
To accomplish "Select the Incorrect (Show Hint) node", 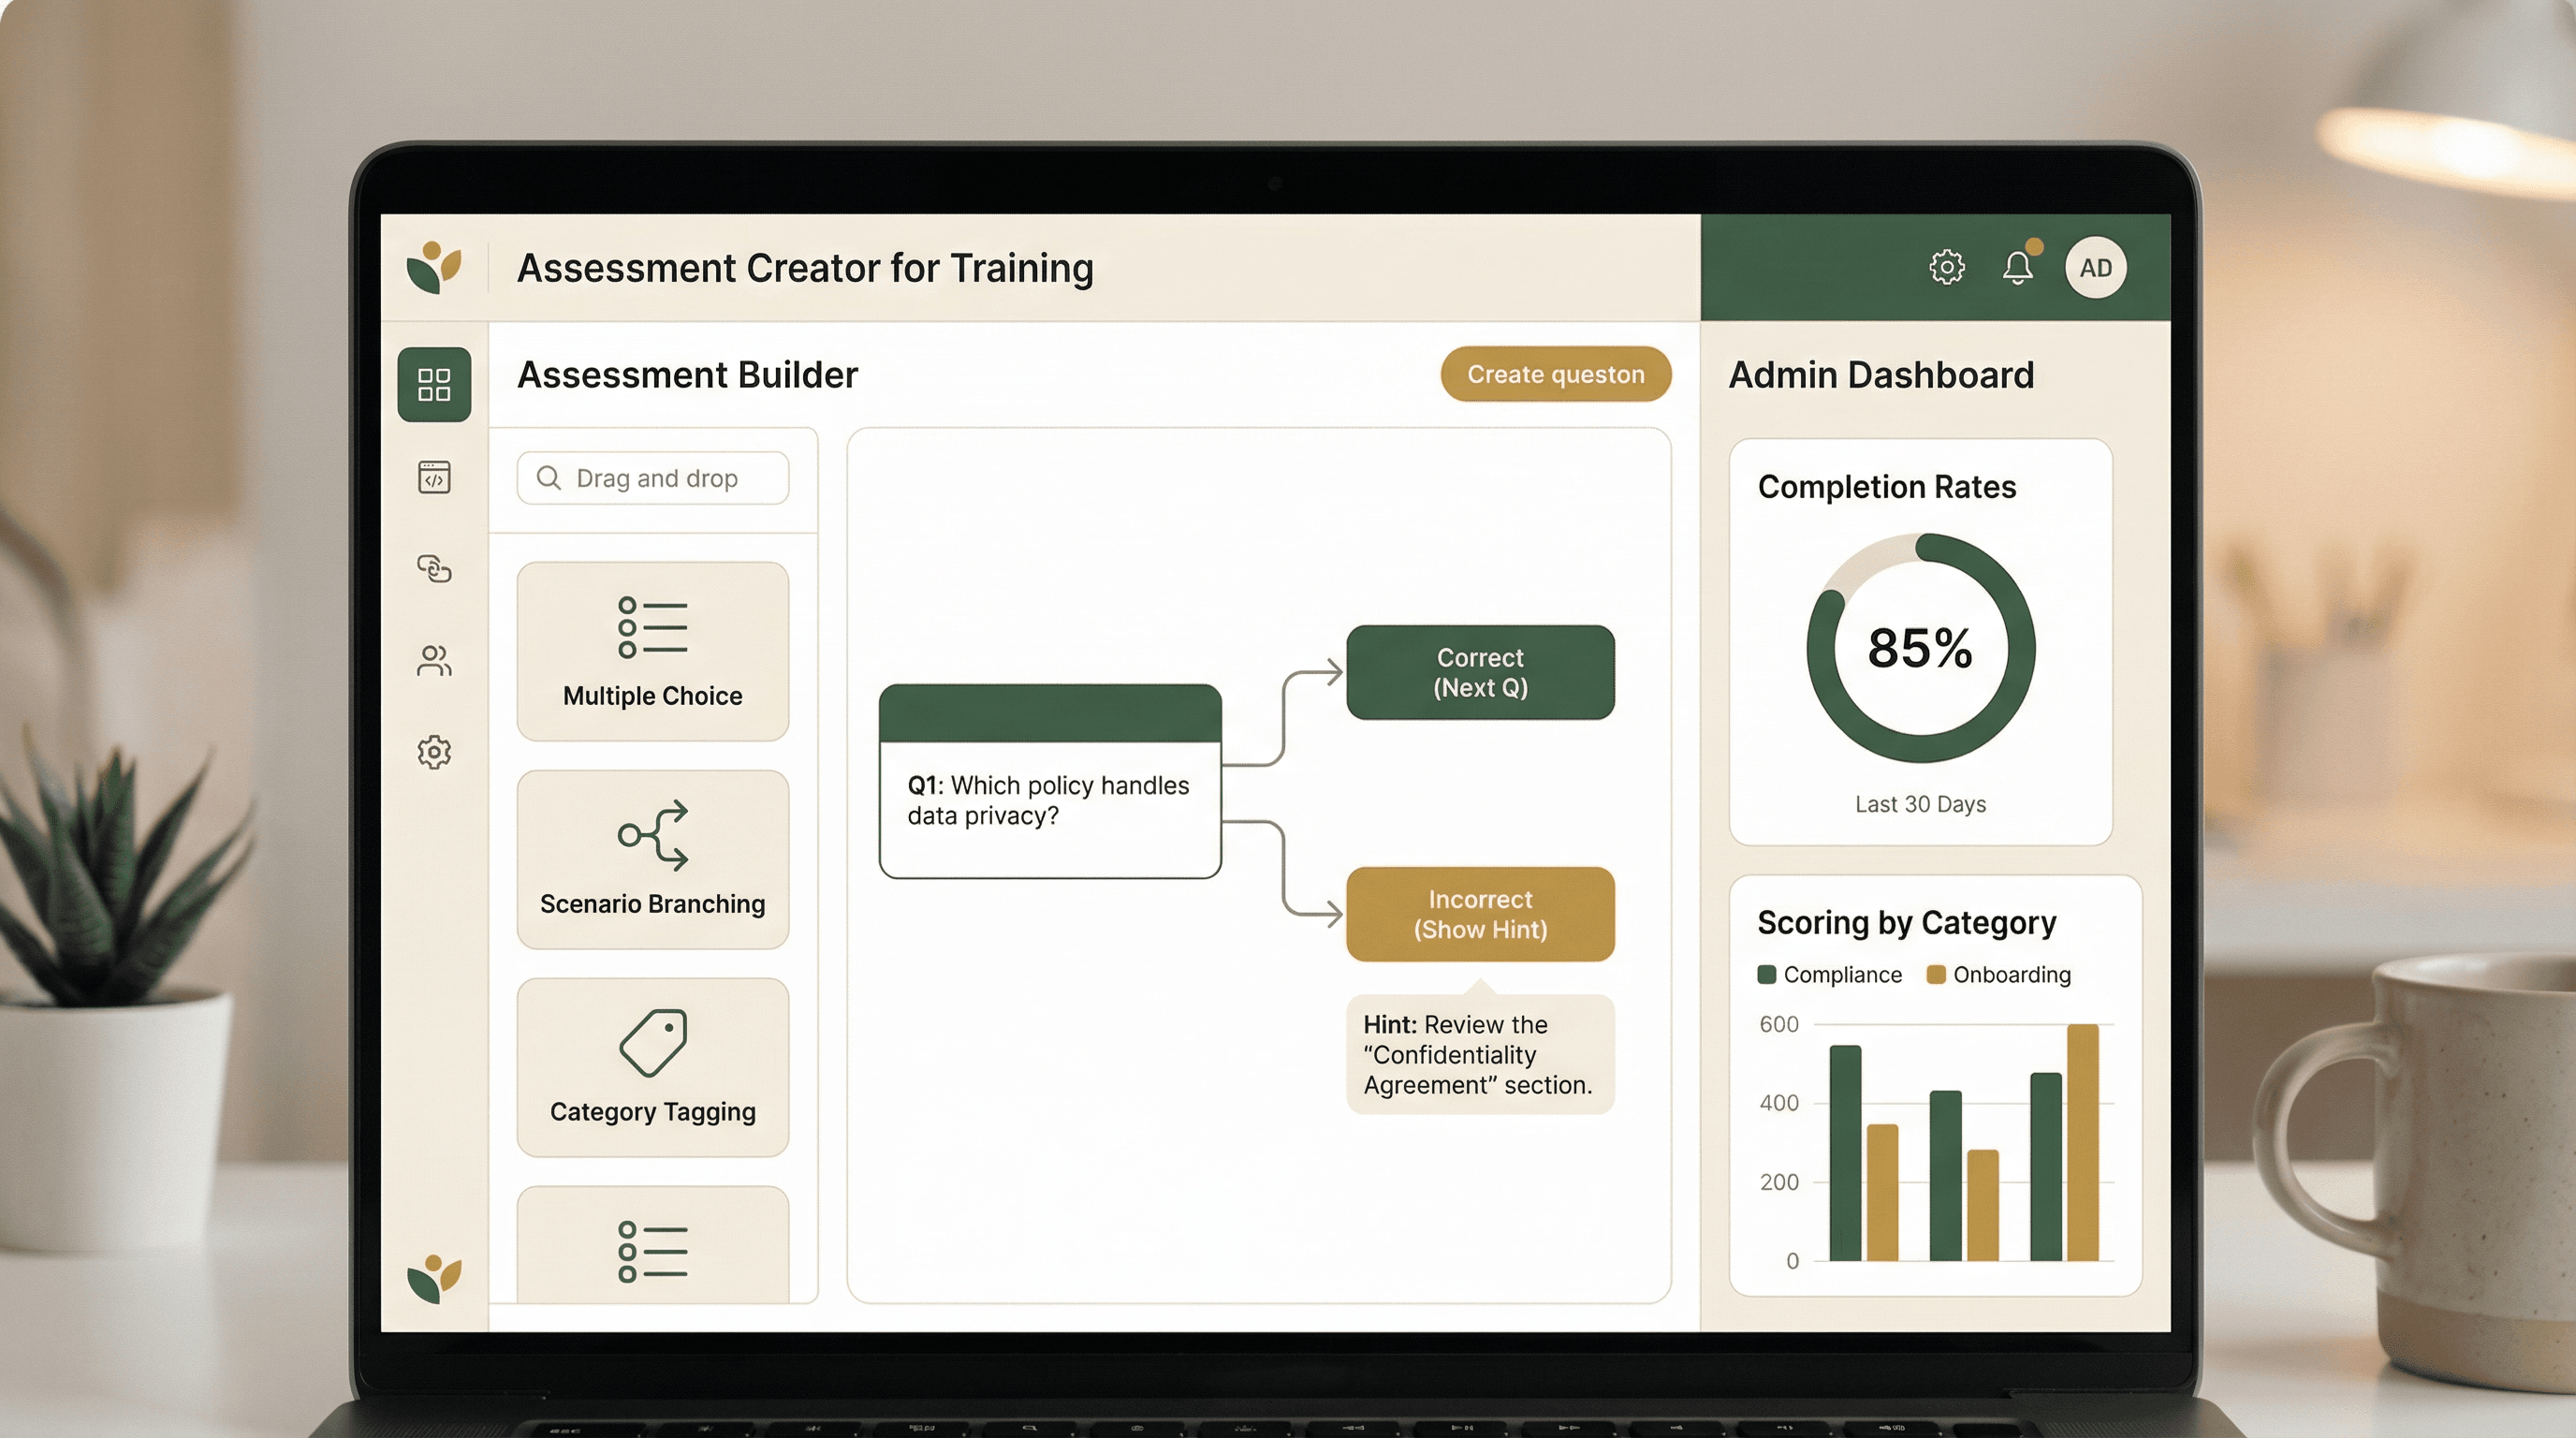I will click(1480, 913).
